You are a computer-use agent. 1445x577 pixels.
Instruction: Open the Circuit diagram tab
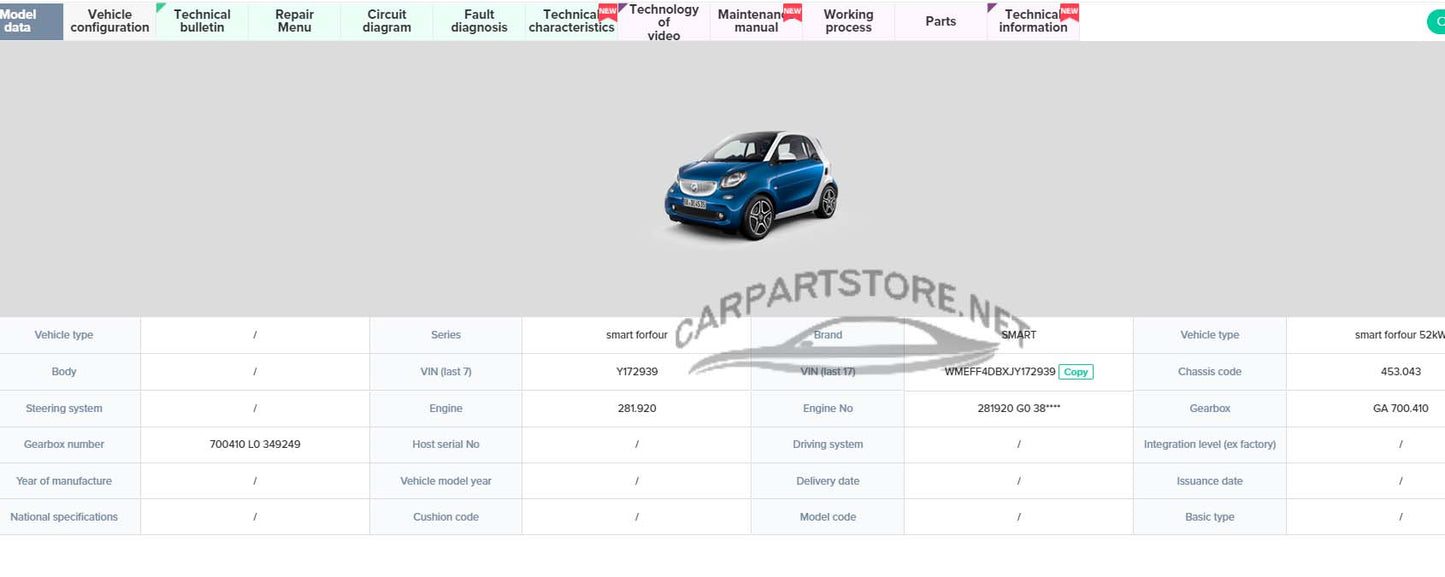(x=387, y=21)
